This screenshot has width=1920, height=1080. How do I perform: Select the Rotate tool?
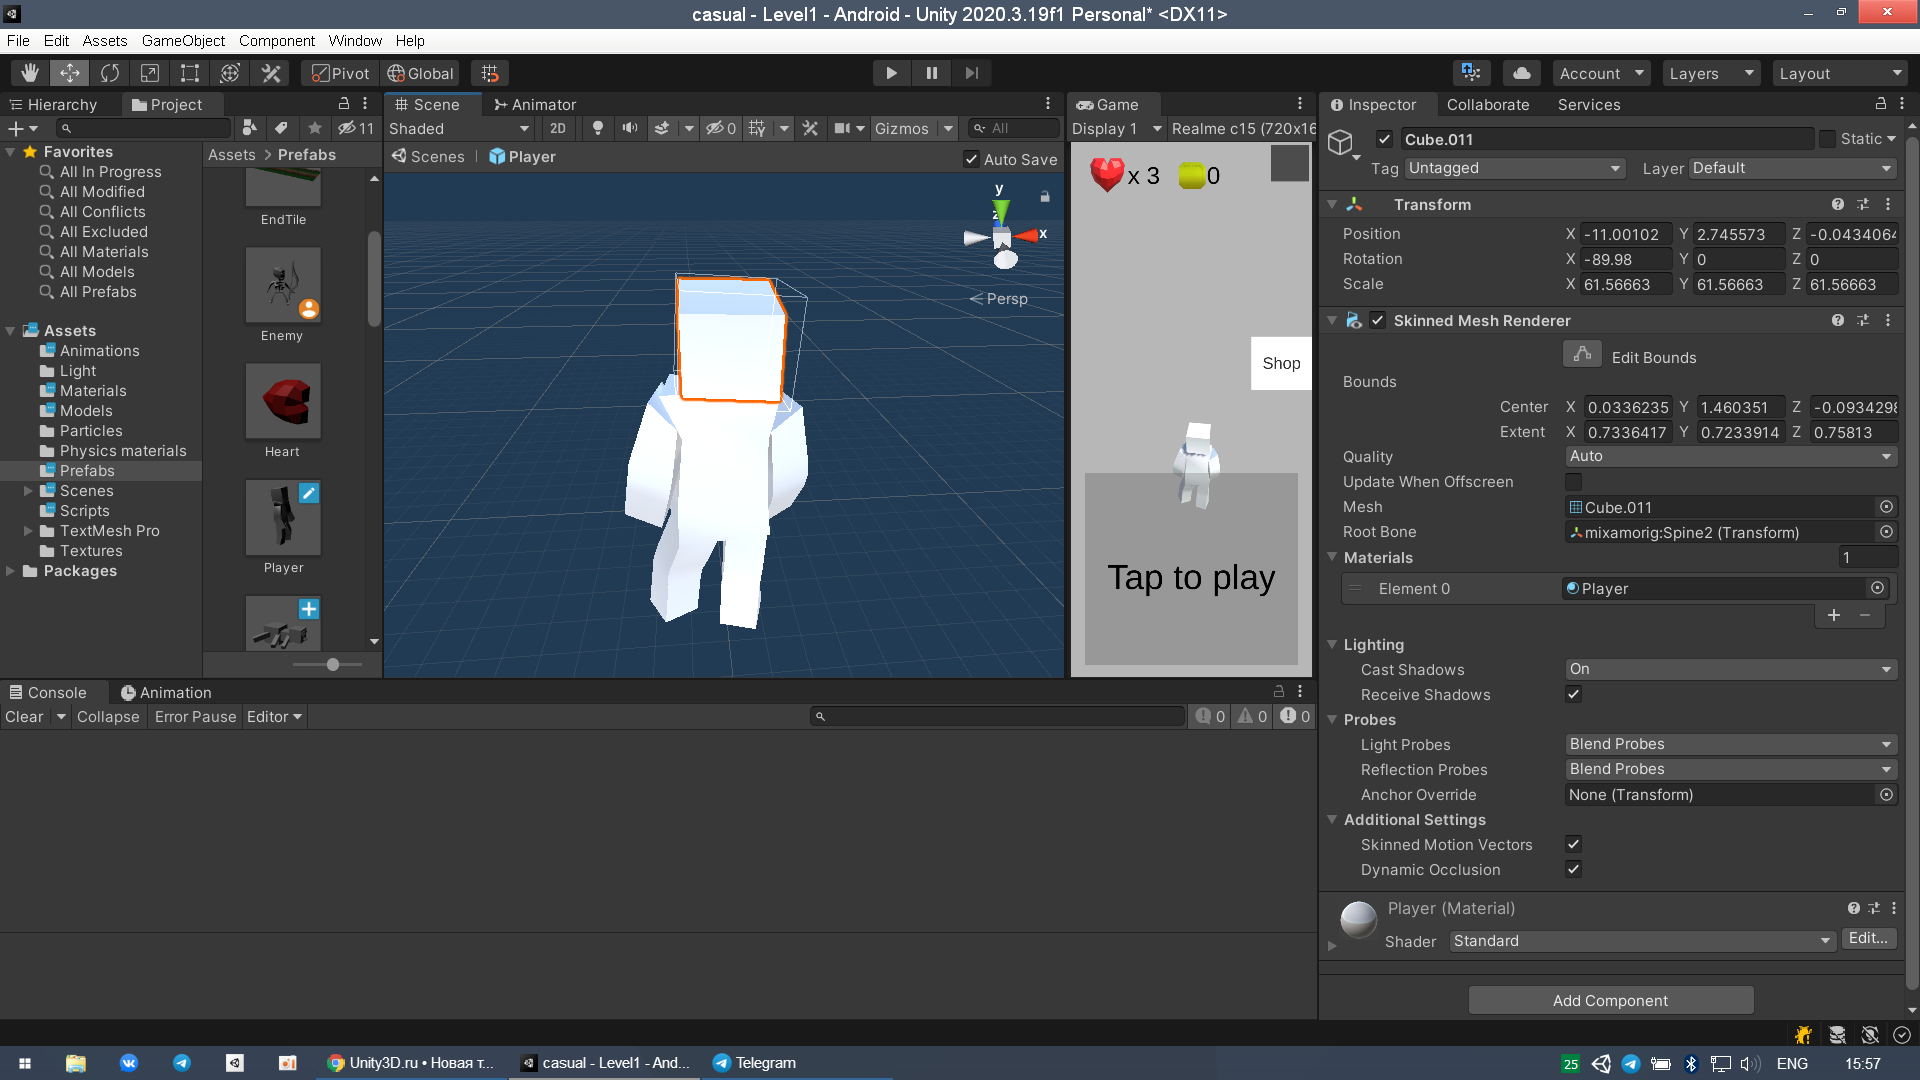[110, 73]
